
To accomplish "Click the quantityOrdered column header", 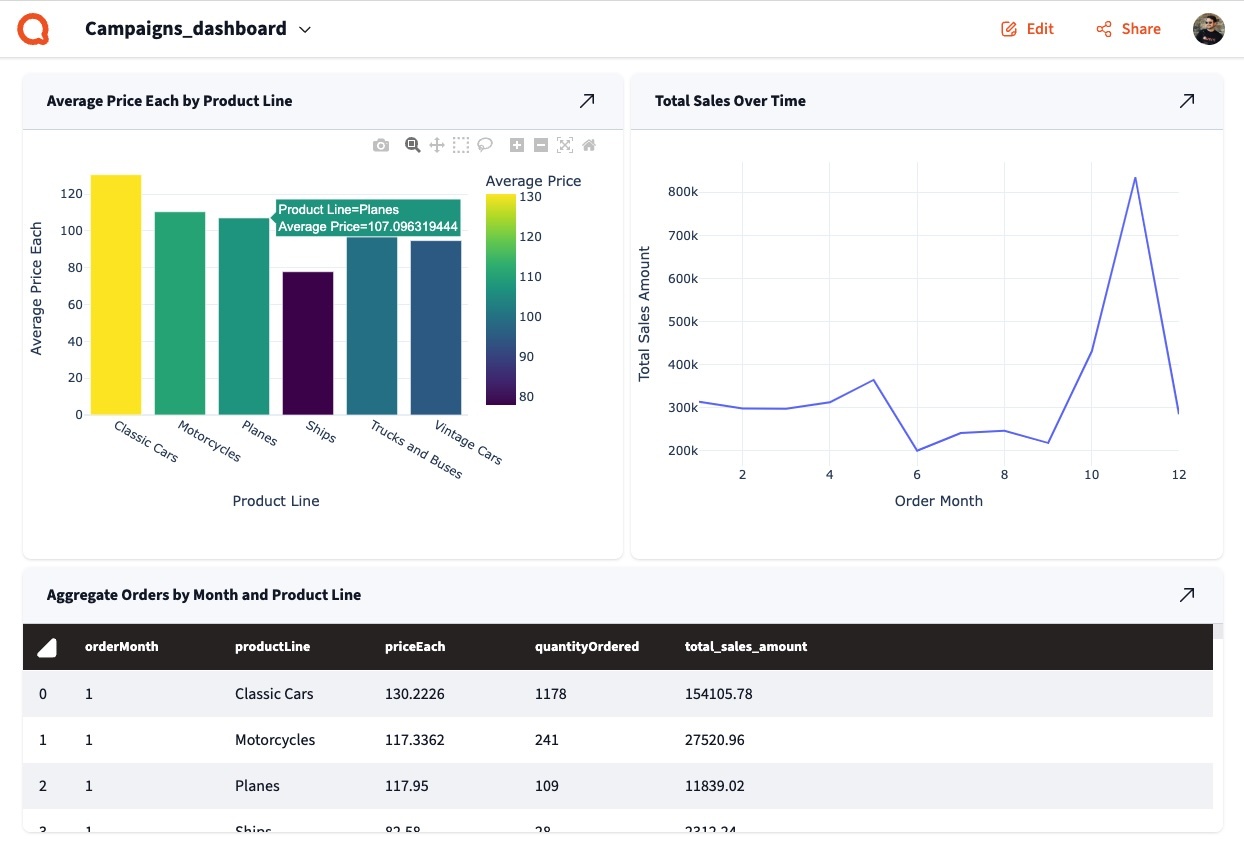I will click(587, 647).
